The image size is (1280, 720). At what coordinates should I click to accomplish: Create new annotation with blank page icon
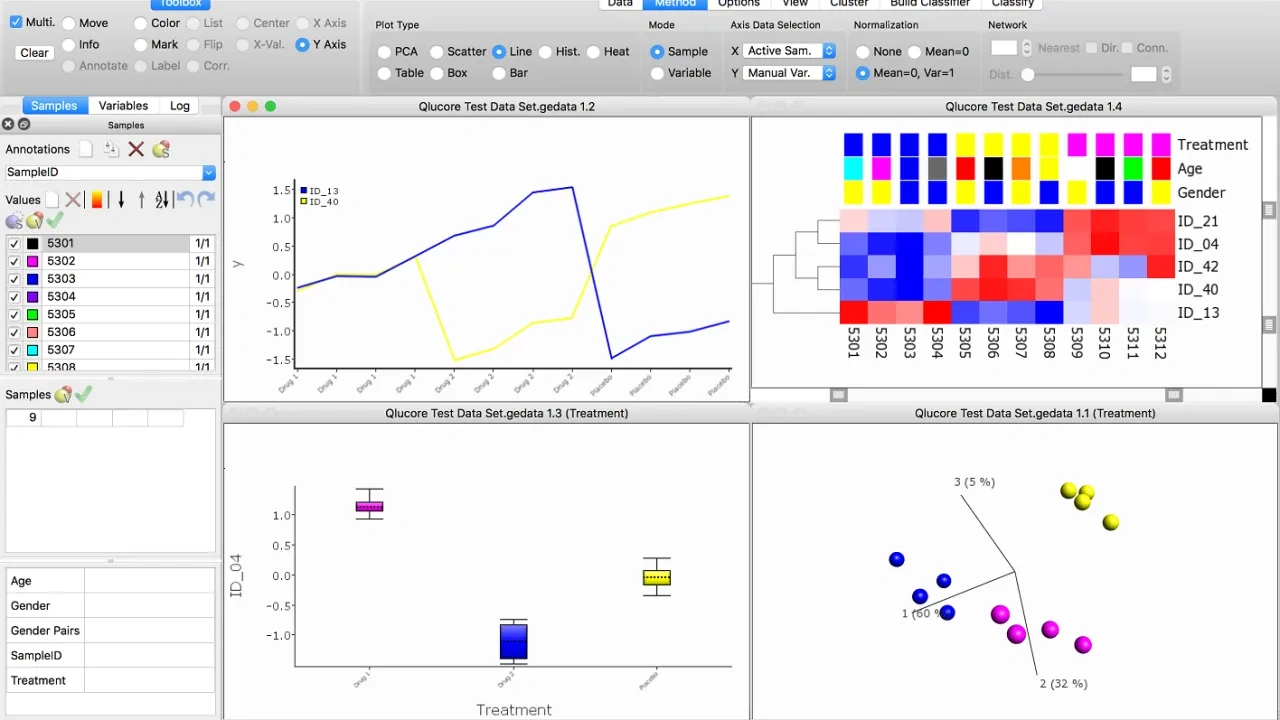click(87, 149)
